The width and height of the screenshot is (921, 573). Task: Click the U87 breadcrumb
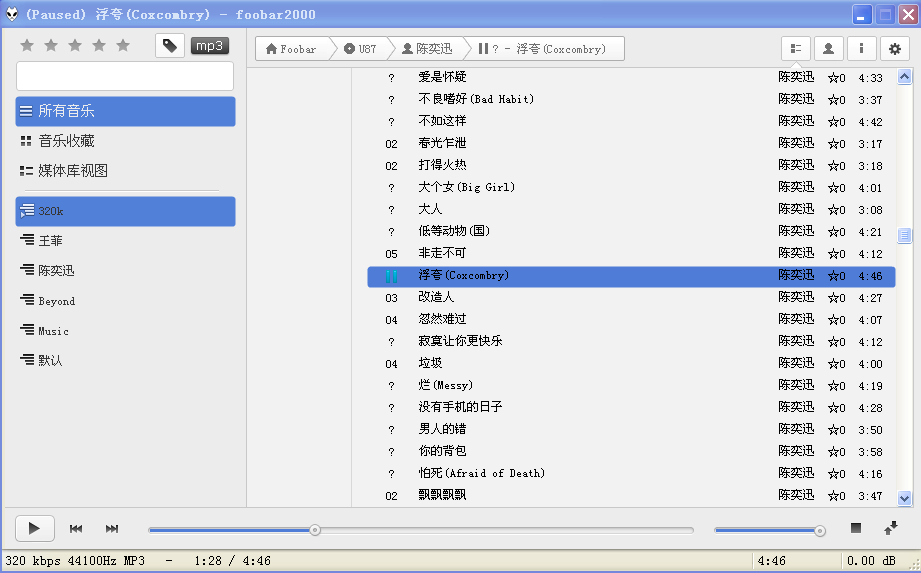coord(360,49)
